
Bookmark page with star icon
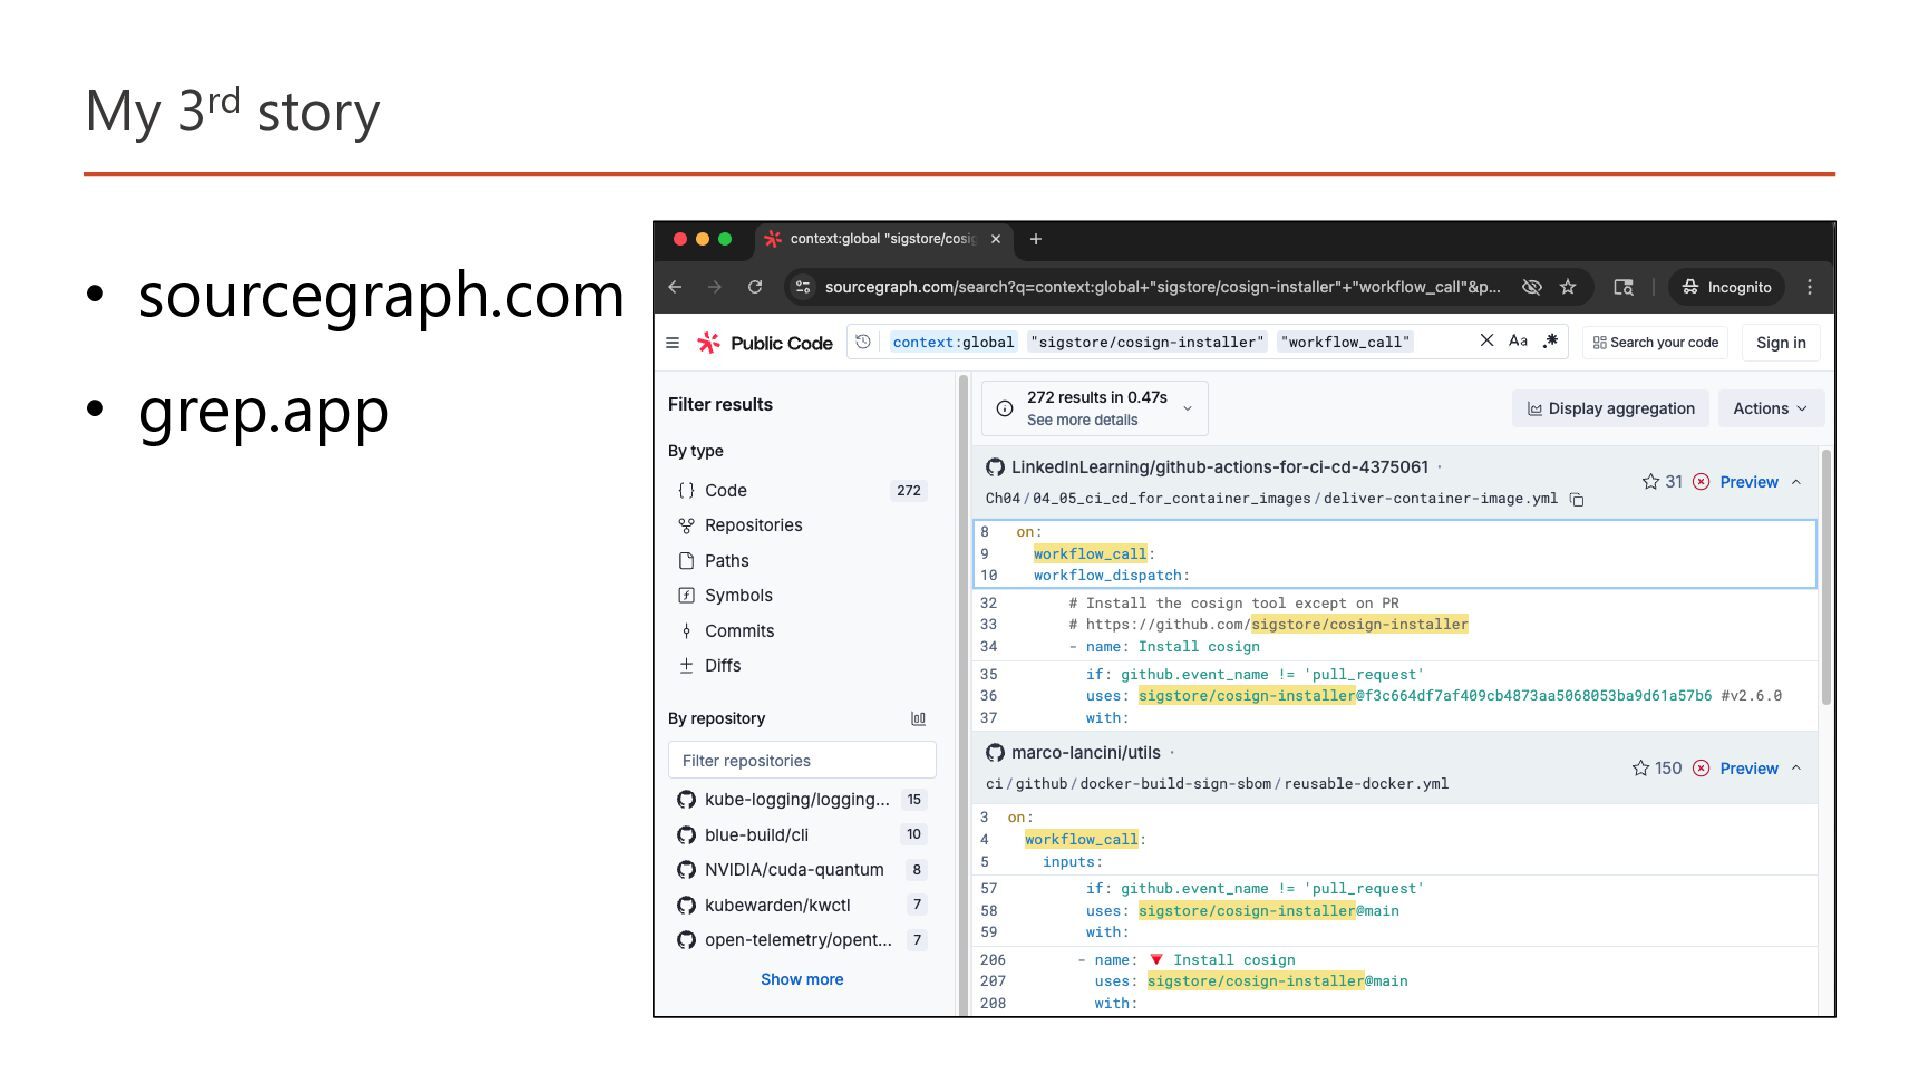(1568, 287)
